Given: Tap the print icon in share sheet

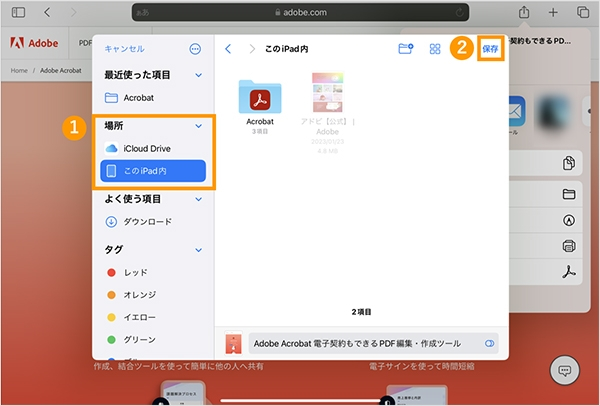Looking at the screenshot, I should [569, 246].
